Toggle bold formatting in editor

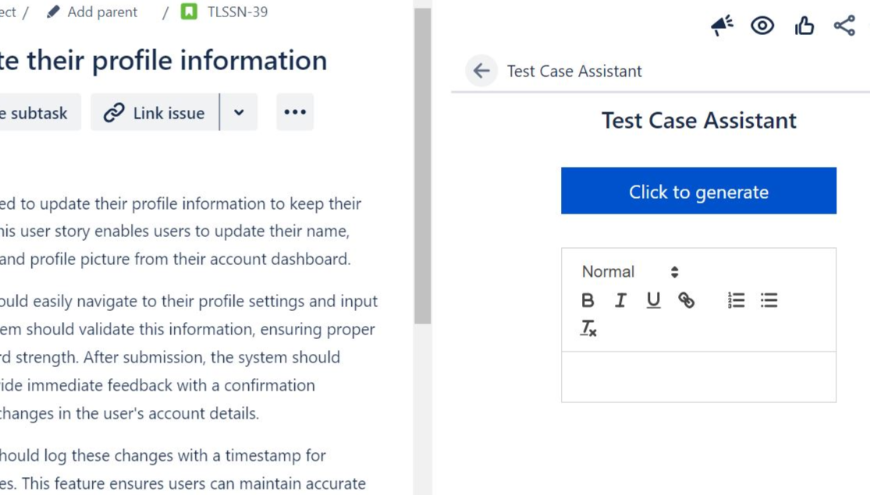coord(588,300)
